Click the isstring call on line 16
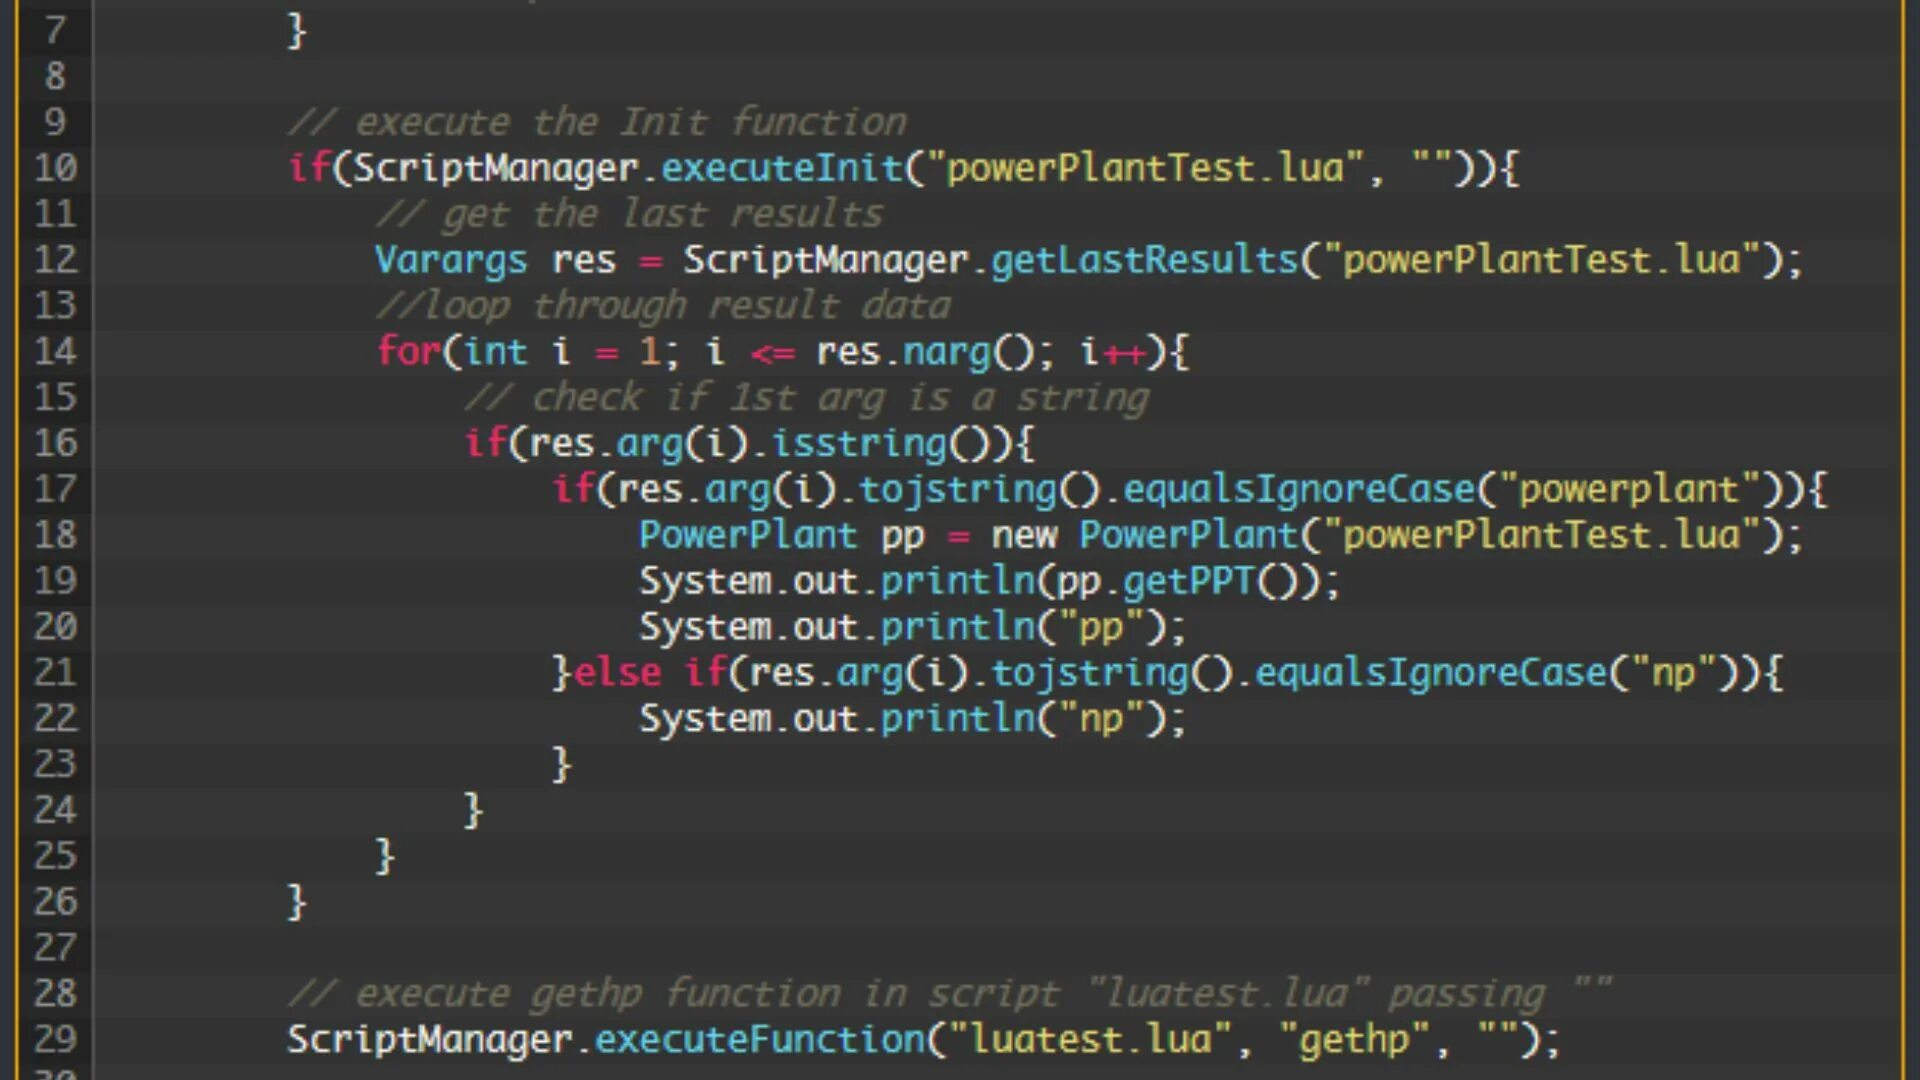 [858, 444]
